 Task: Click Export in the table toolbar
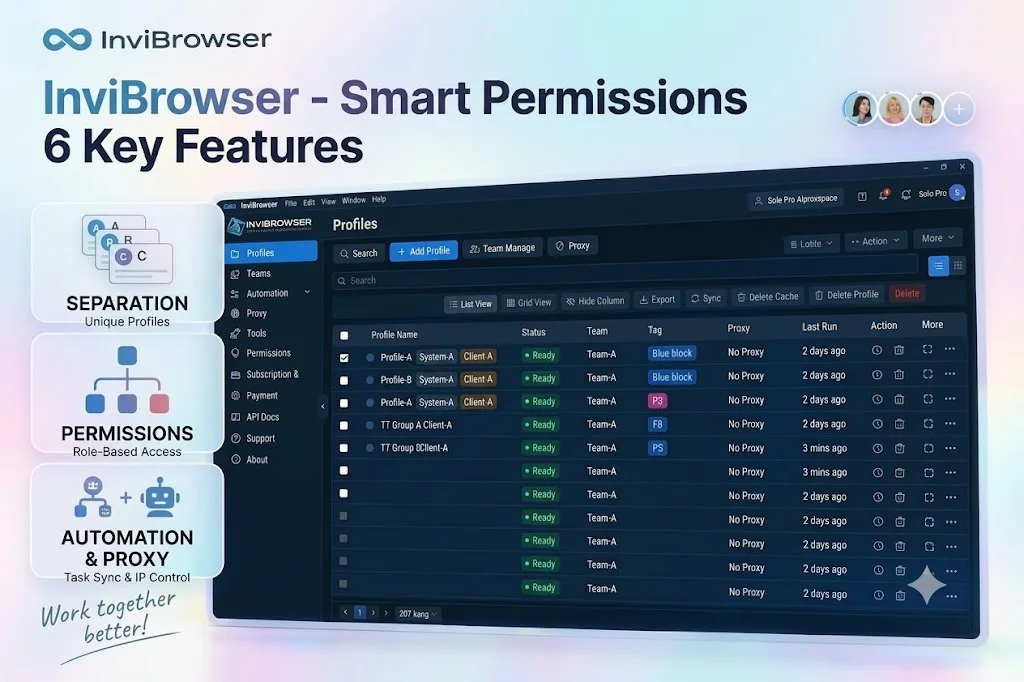click(657, 299)
